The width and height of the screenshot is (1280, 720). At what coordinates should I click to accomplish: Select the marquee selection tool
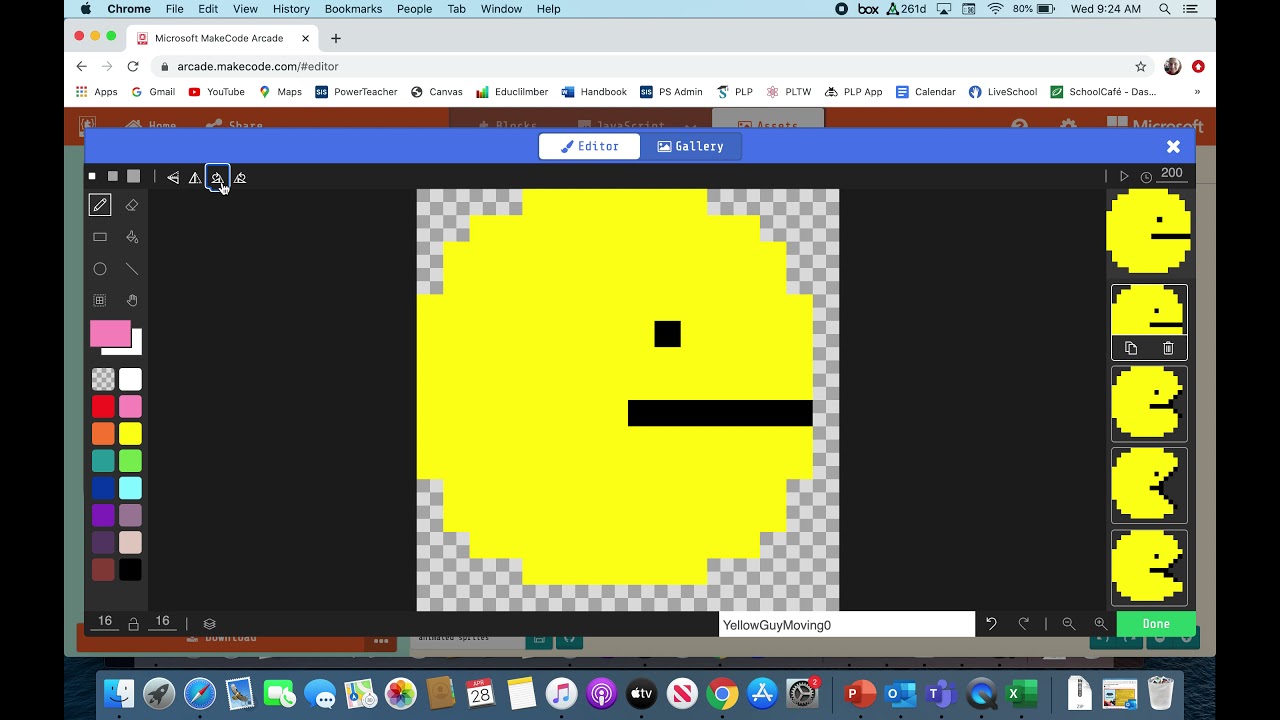point(100,300)
